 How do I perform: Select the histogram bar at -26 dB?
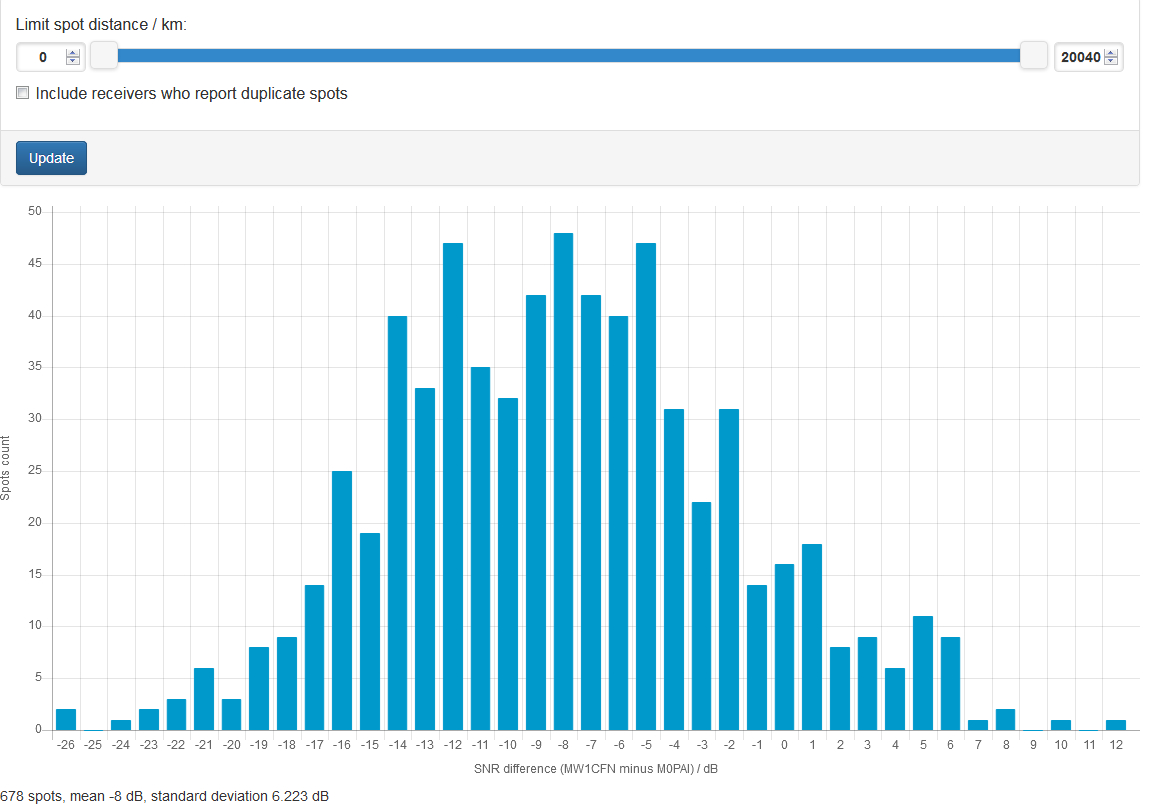[x=66, y=719]
